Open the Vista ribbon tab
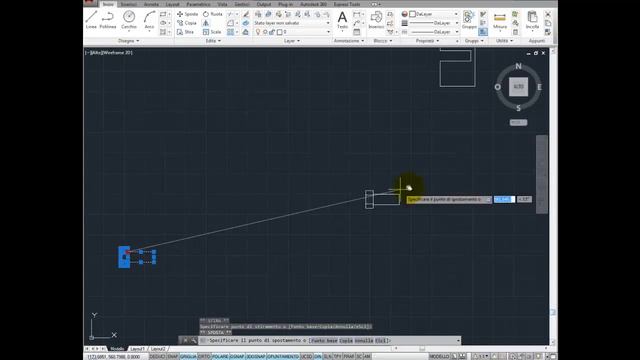The width and height of the screenshot is (640, 360). click(x=222, y=4)
